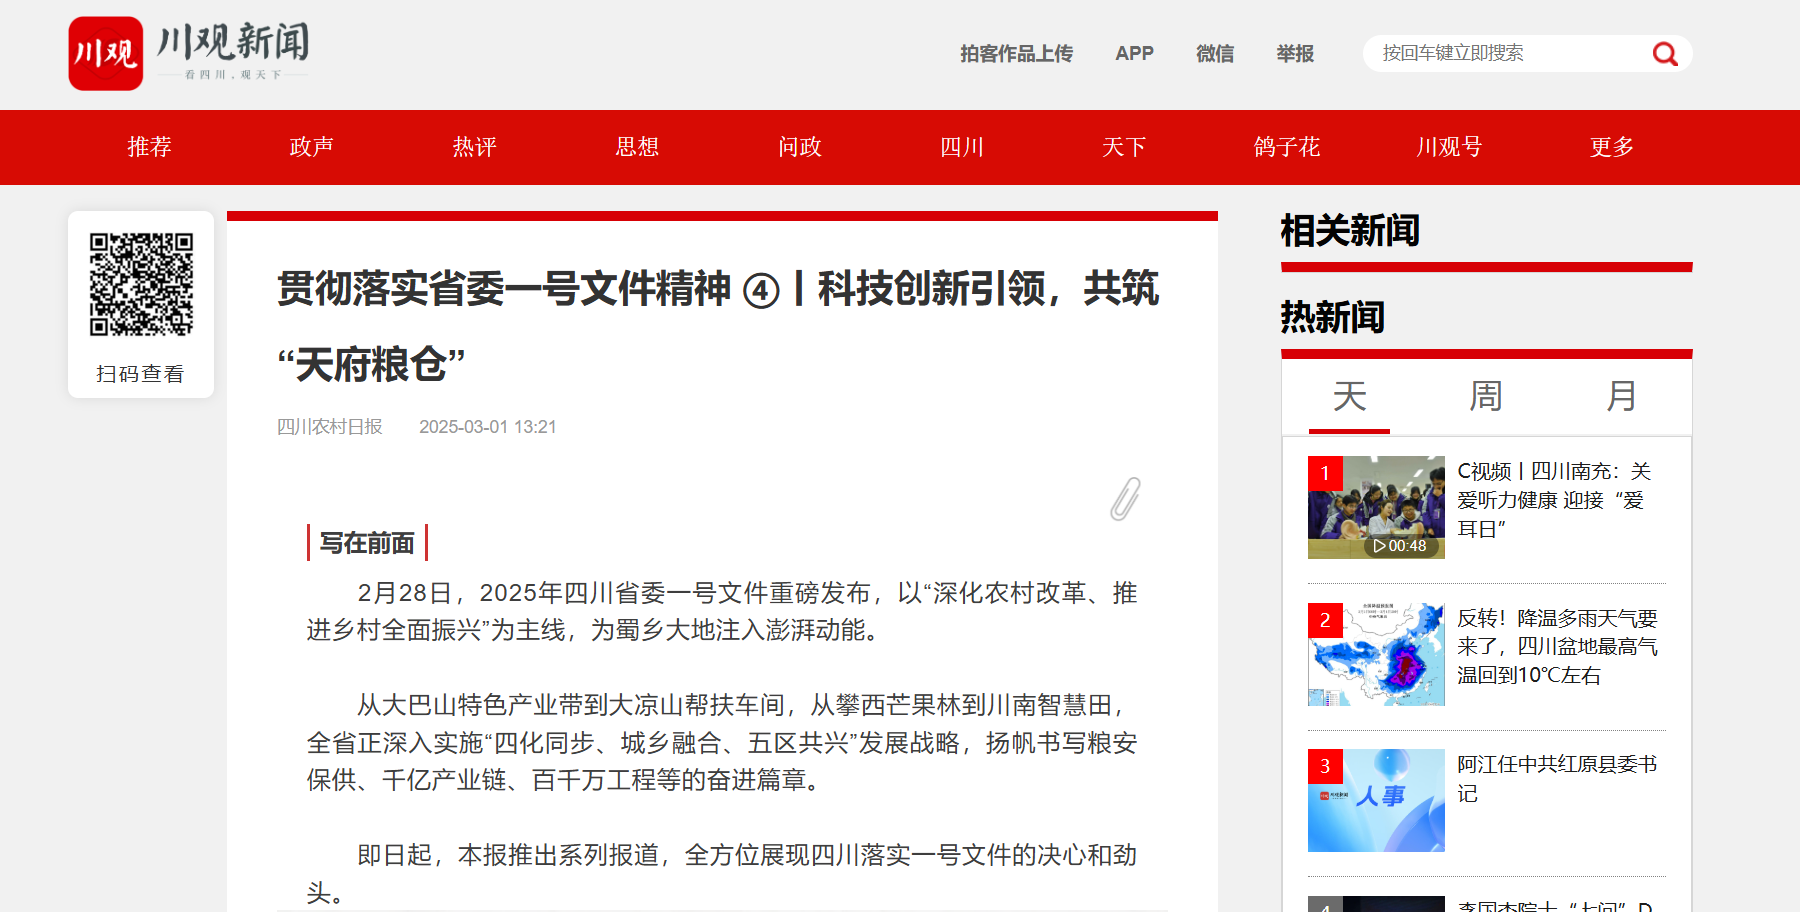Click the 拍客作品上传 link
The width and height of the screenshot is (1800, 912).
1016,54
